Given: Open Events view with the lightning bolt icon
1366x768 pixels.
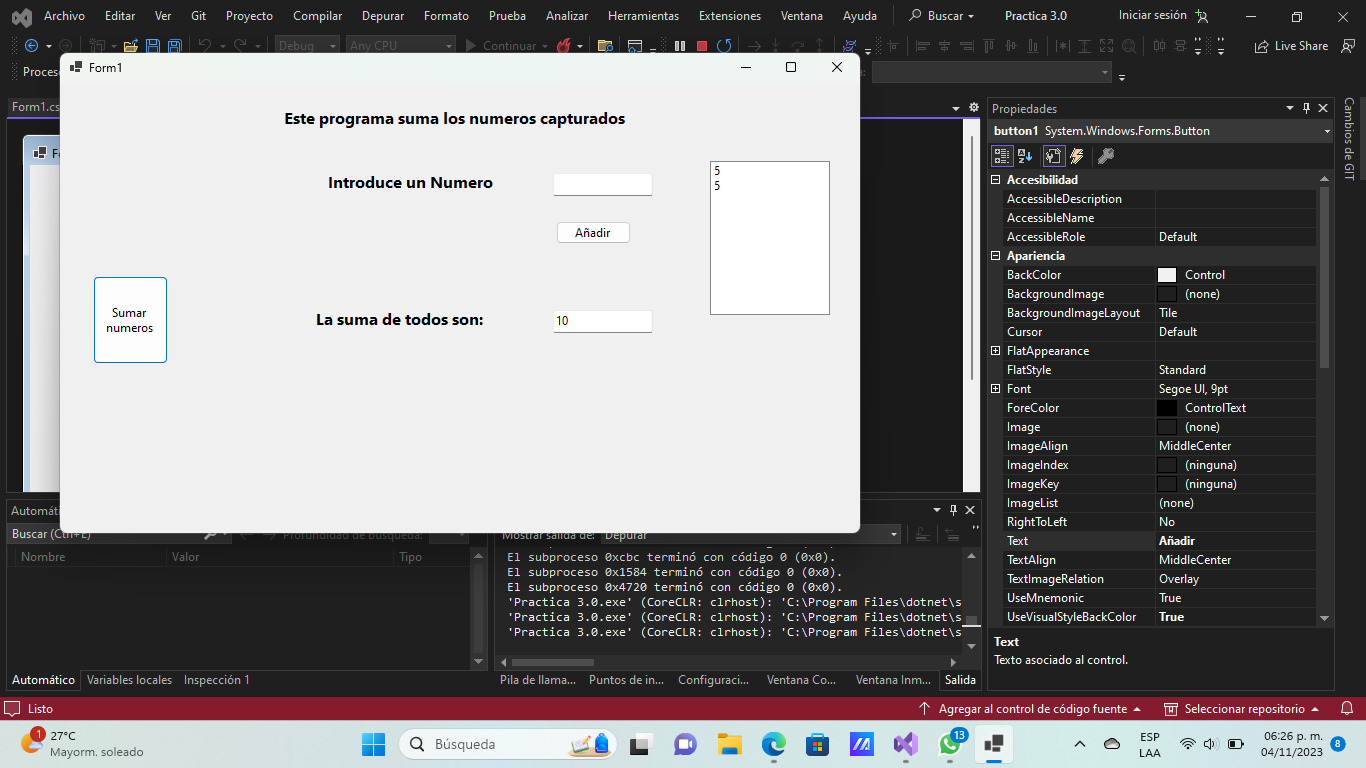Looking at the screenshot, I should tap(1078, 156).
